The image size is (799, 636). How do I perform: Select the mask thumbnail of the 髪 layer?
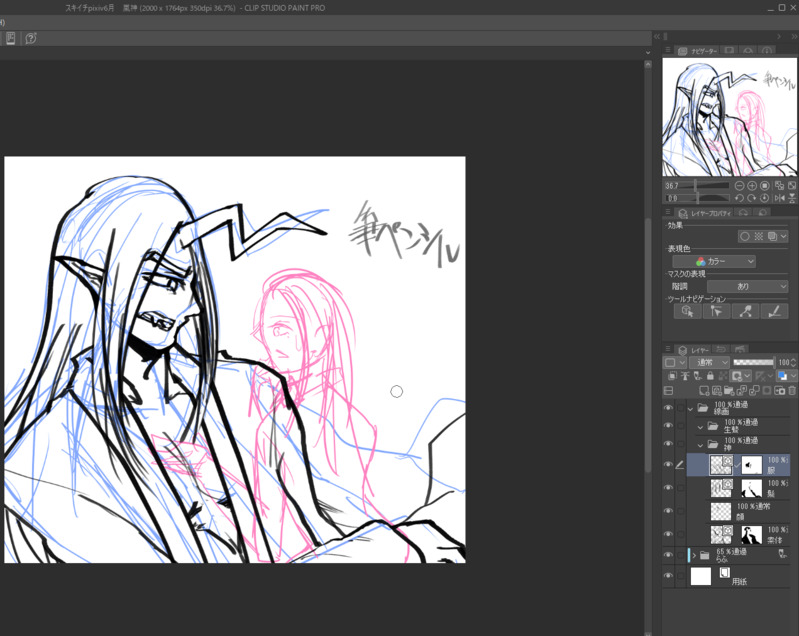(751, 488)
